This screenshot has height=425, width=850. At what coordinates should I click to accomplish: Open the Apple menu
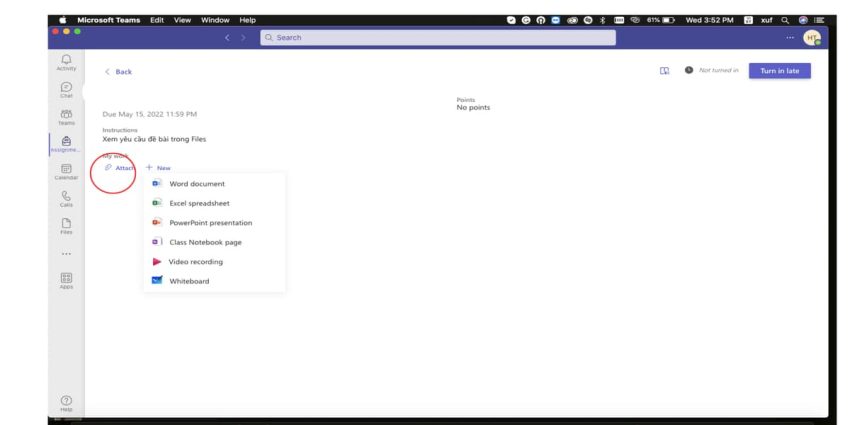pos(62,20)
